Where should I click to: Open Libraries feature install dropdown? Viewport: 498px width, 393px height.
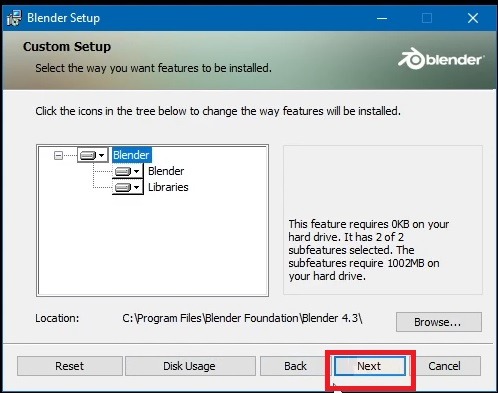128,187
